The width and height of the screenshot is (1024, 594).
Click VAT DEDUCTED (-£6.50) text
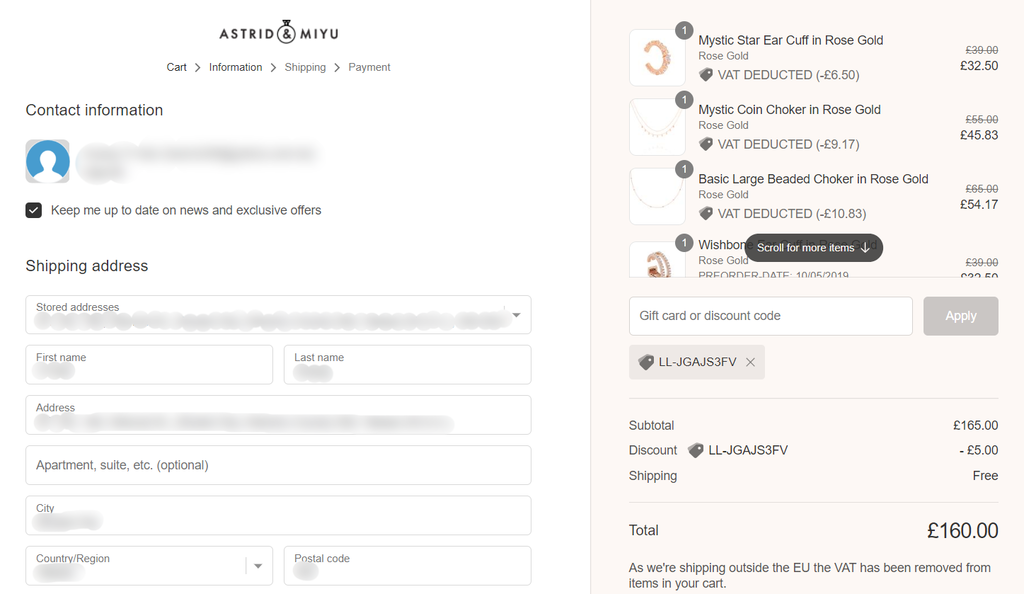click(x=788, y=75)
